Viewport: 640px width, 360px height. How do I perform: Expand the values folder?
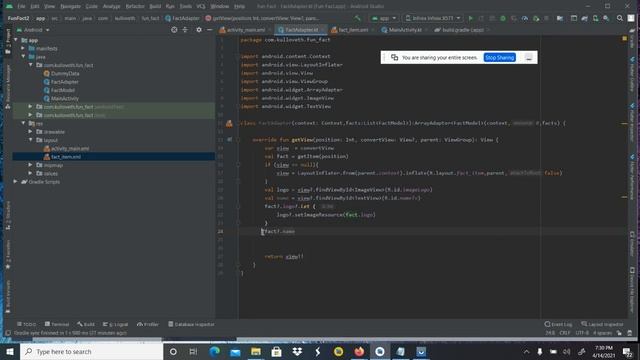tap(31, 173)
